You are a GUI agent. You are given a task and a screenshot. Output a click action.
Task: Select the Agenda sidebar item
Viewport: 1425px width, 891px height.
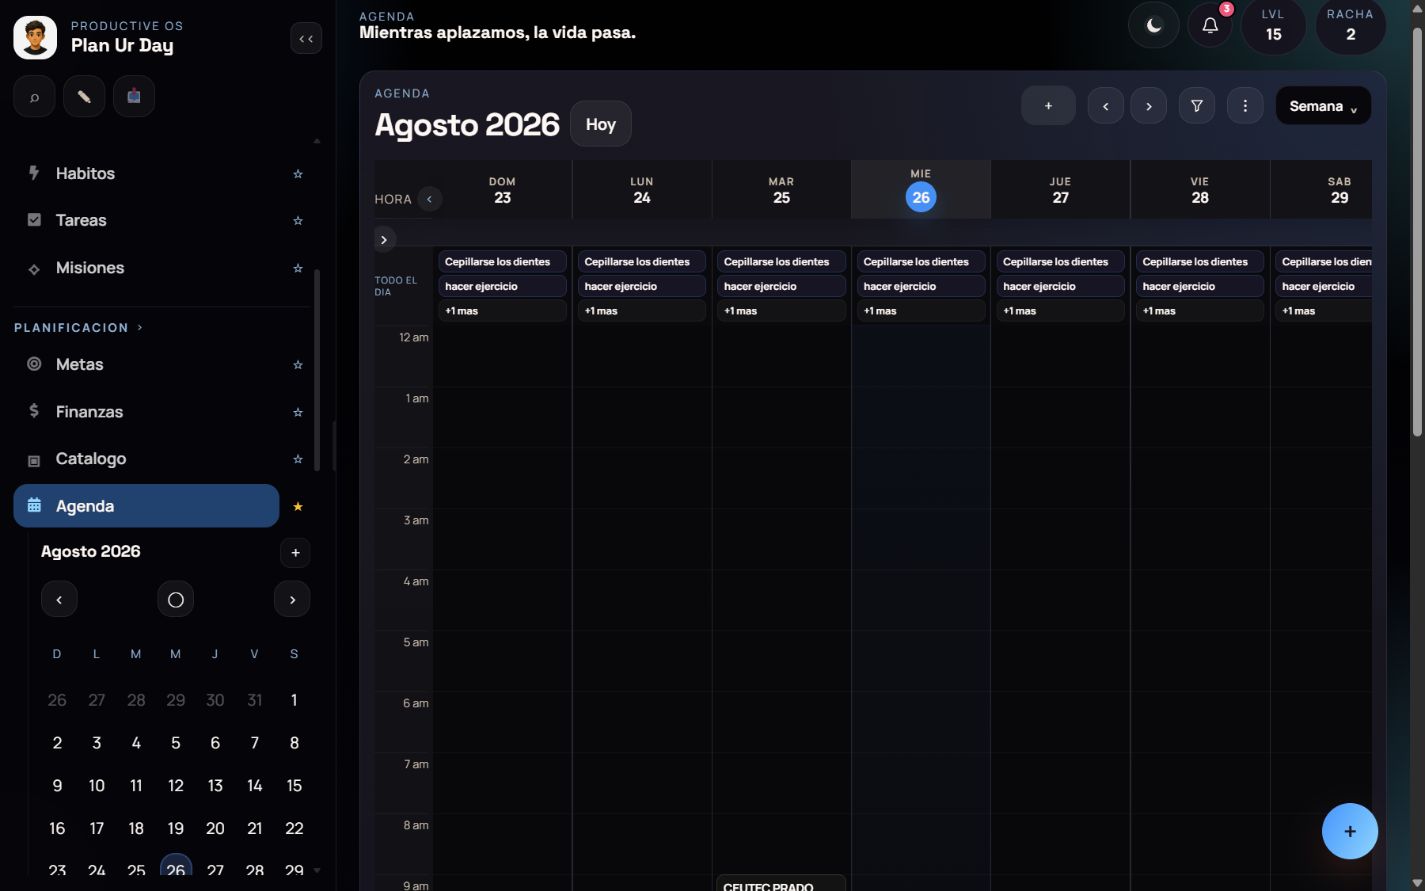[146, 506]
